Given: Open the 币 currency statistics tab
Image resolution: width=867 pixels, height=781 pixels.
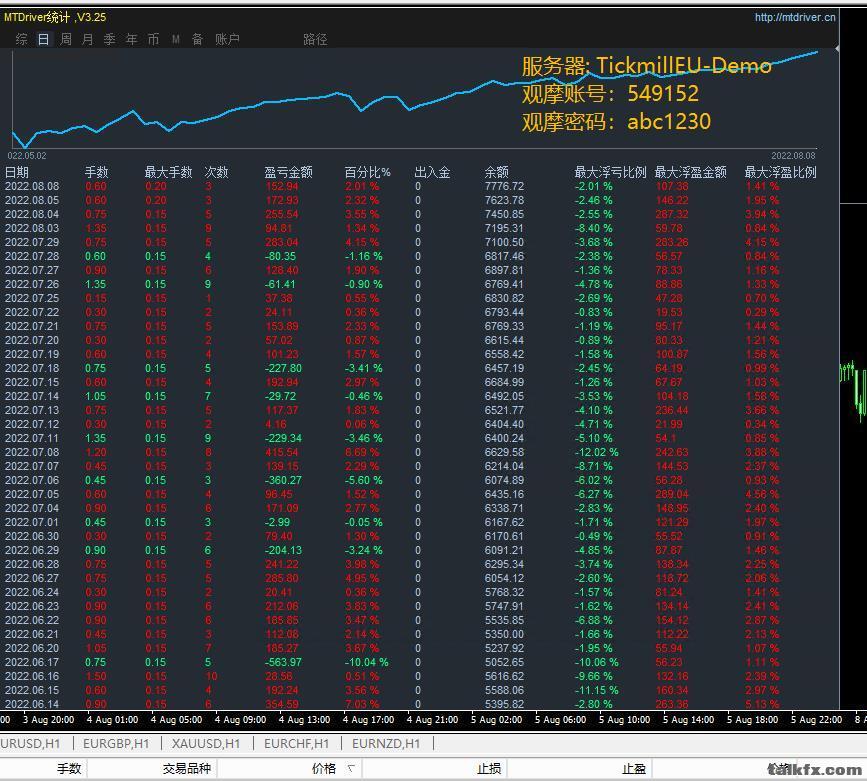Looking at the screenshot, I should (x=153, y=39).
